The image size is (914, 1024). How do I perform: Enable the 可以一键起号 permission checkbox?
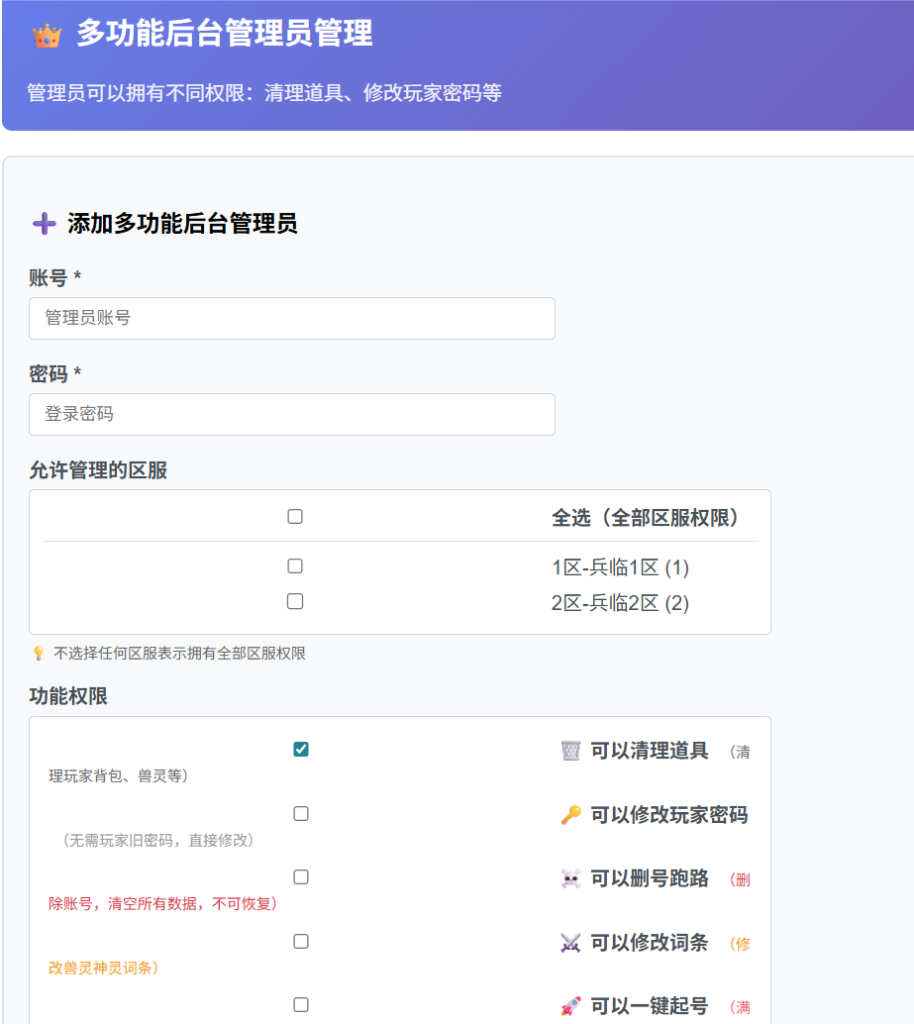click(301, 1004)
